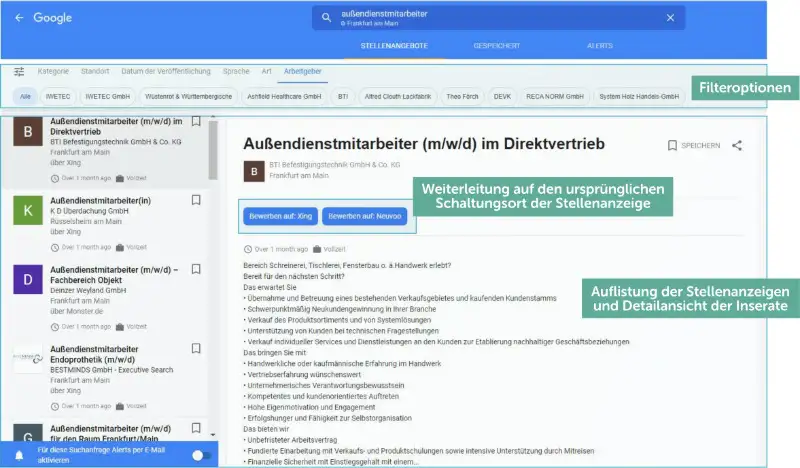This screenshot has height=468, width=800.
Task: Click the share icon in job detail
Action: pyautogui.click(x=737, y=145)
